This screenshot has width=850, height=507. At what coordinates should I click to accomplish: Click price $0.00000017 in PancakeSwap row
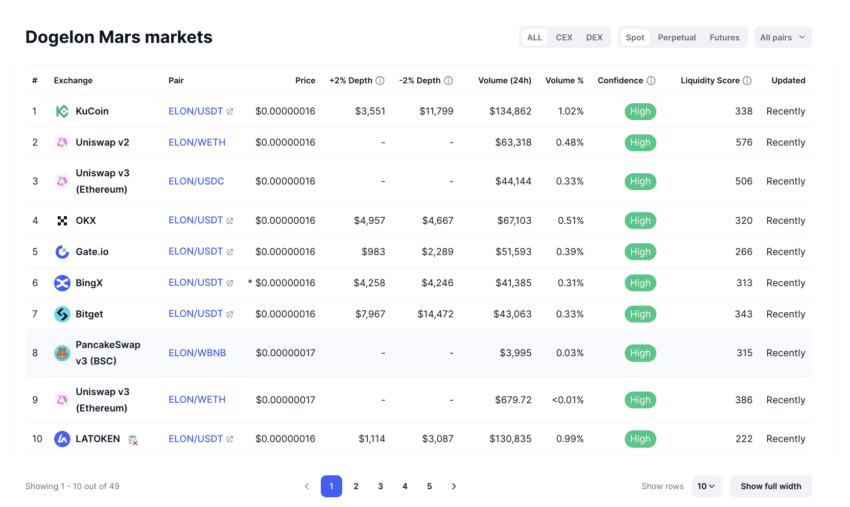click(285, 353)
